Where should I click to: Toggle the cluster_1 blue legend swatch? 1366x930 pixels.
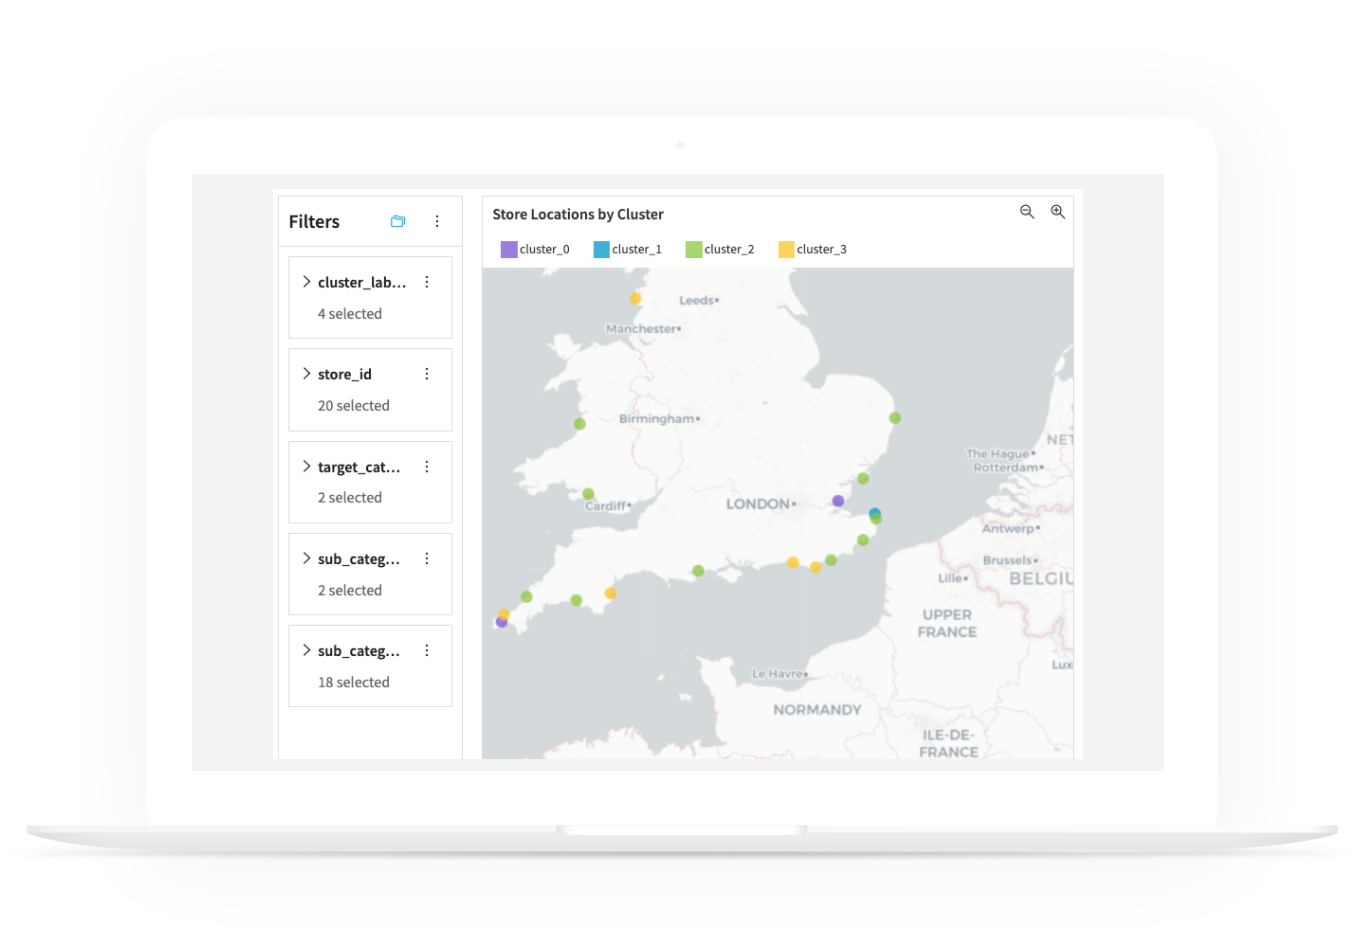(x=601, y=249)
